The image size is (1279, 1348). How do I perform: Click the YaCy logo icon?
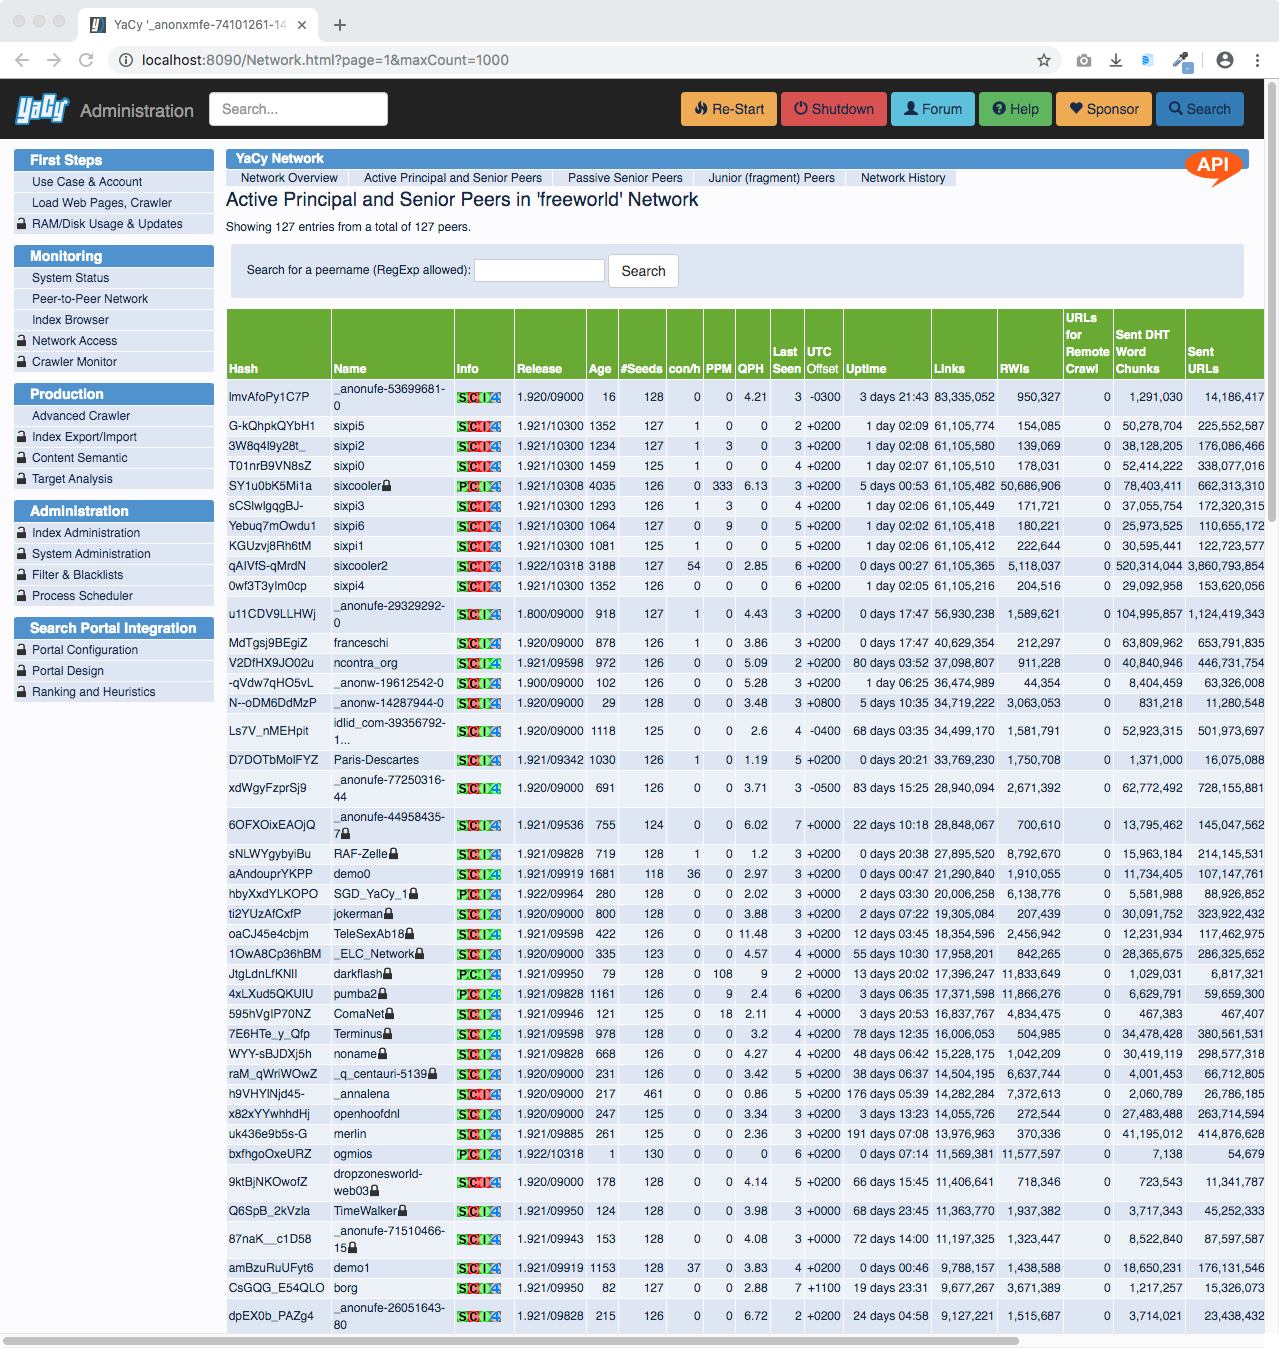(x=42, y=109)
